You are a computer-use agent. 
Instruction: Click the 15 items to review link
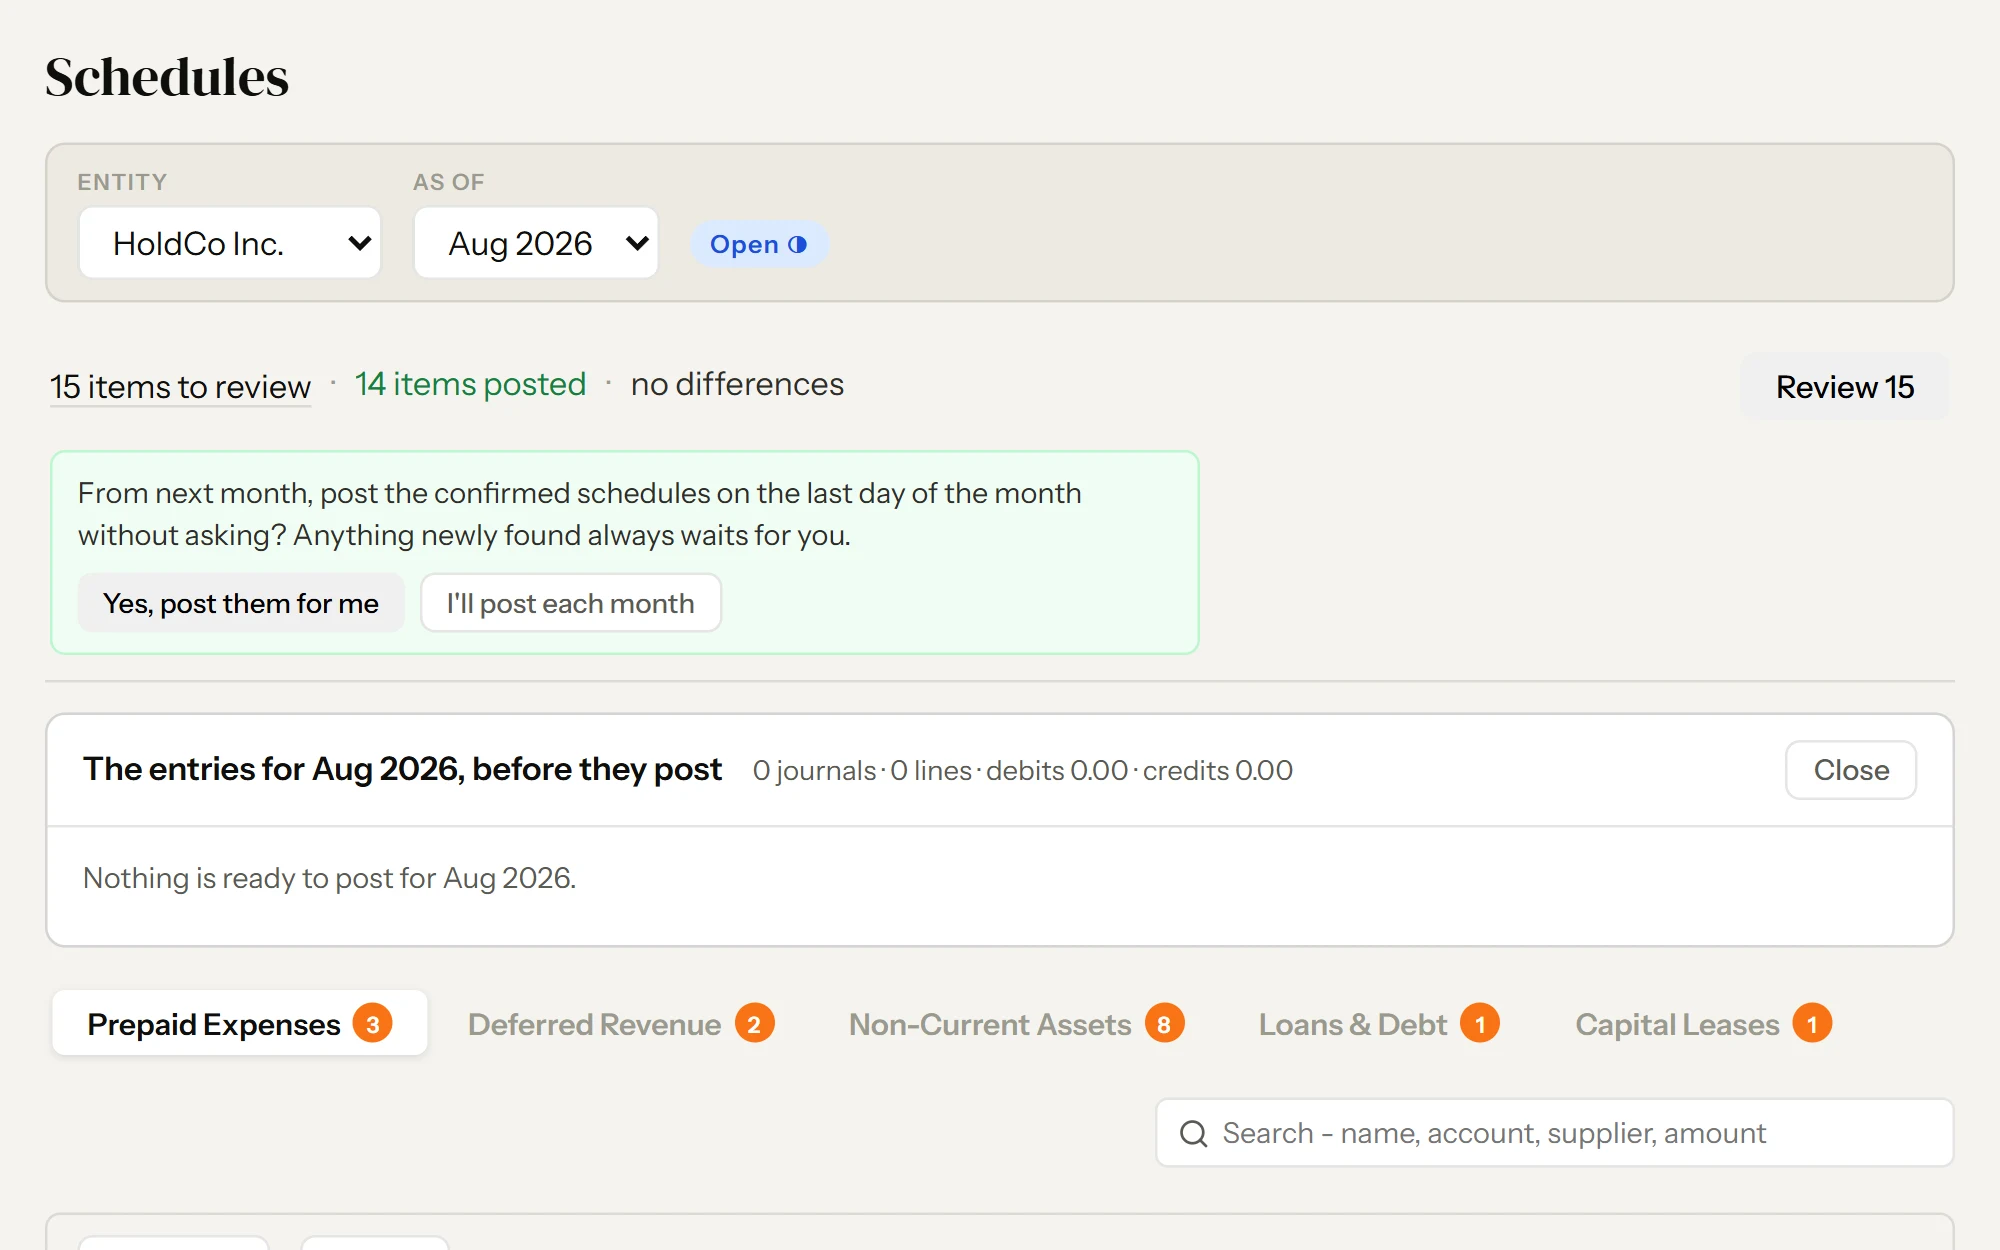click(x=181, y=387)
